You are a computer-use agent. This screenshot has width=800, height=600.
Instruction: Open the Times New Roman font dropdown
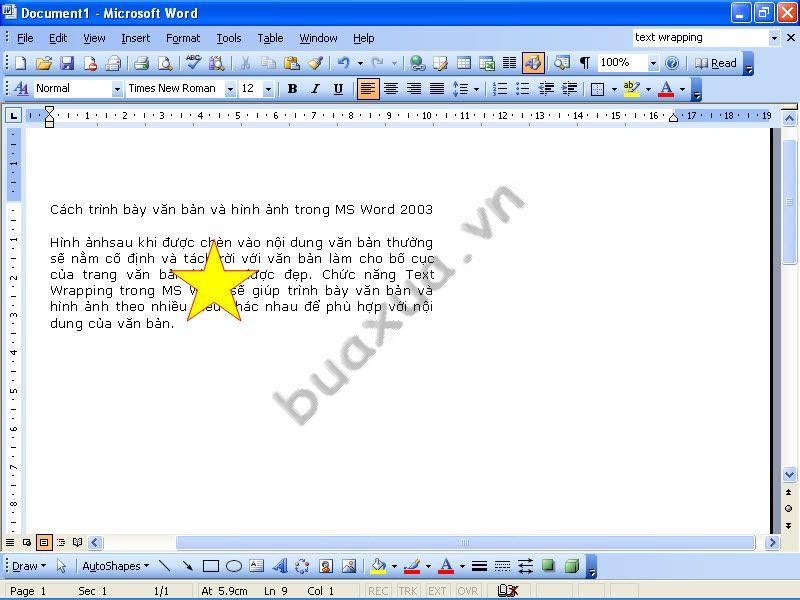click(231, 89)
